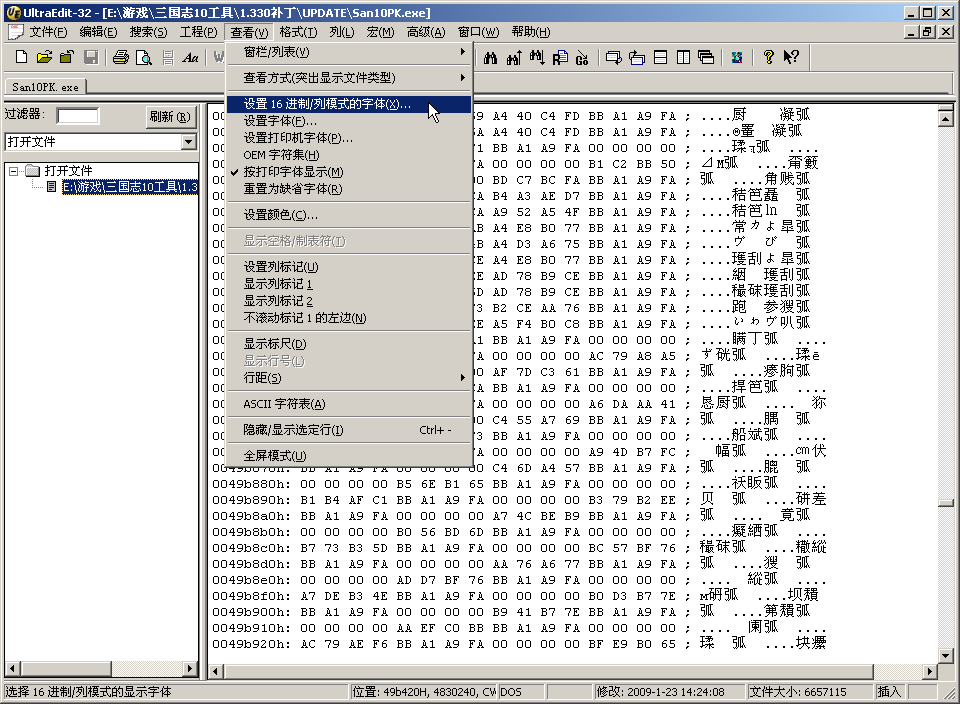This screenshot has height=704, width=960.
Task: Click the greyed page setup toolbar icon
Action: (168, 58)
